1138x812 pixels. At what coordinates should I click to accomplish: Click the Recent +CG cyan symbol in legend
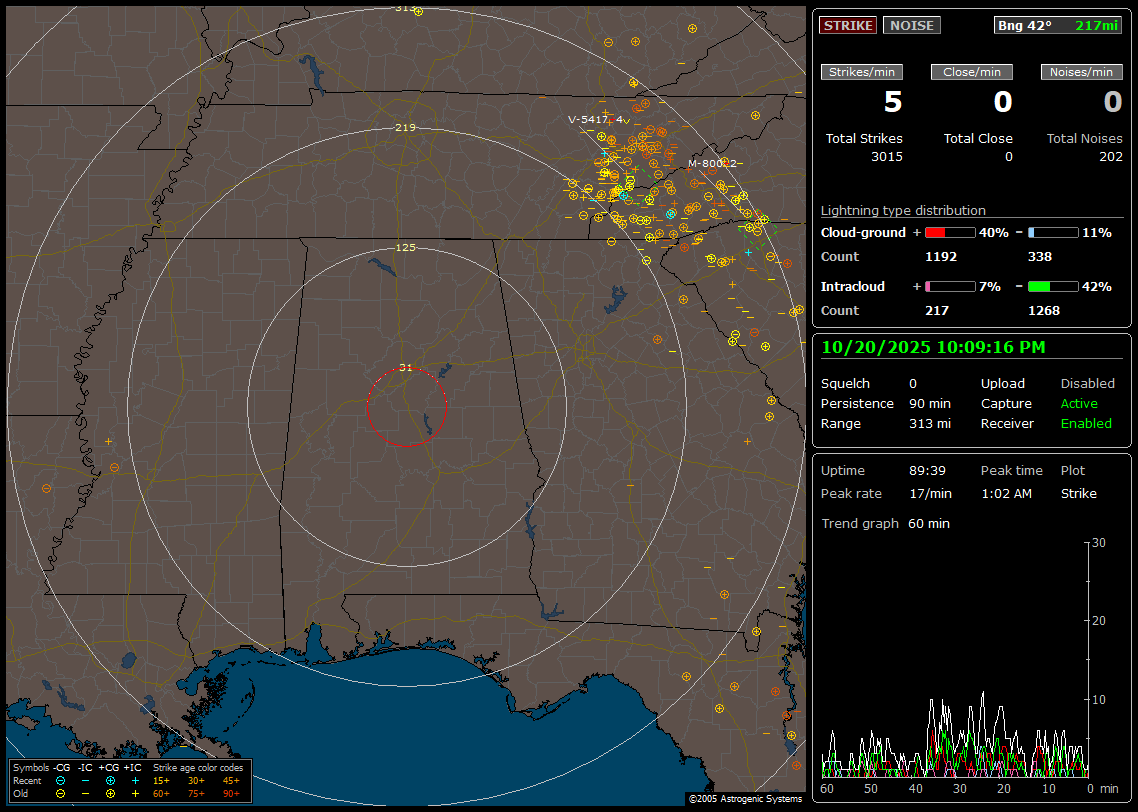[x=110, y=780]
